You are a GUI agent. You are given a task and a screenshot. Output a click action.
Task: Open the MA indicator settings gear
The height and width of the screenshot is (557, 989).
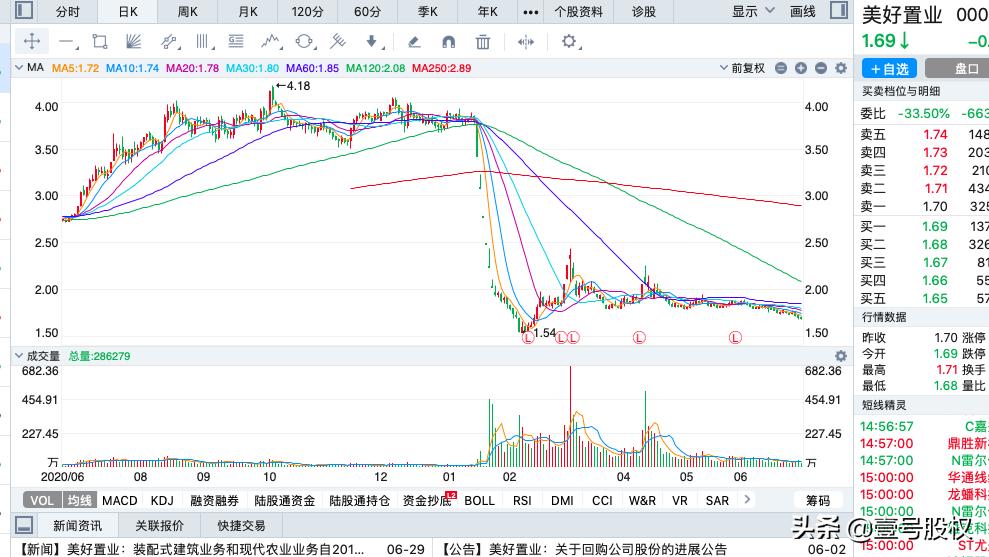tap(841, 68)
